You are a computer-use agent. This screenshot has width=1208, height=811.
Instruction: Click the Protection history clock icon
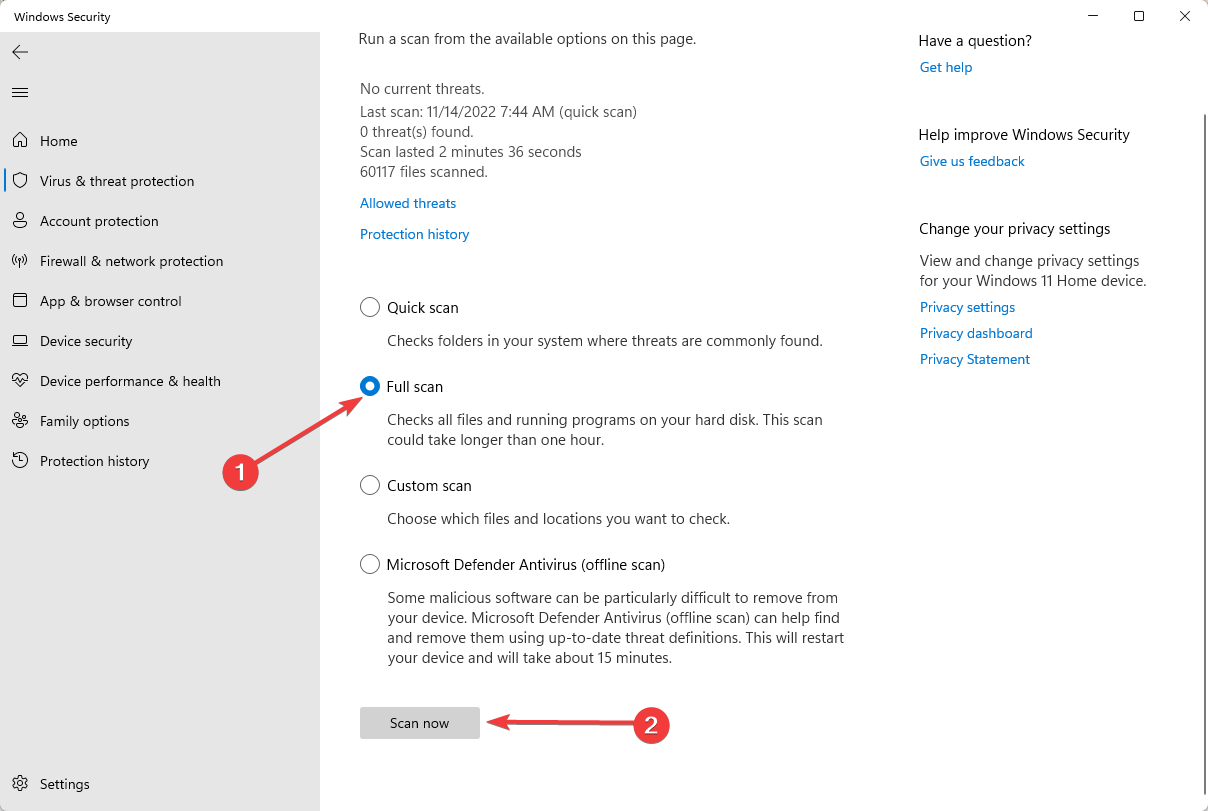(20, 461)
